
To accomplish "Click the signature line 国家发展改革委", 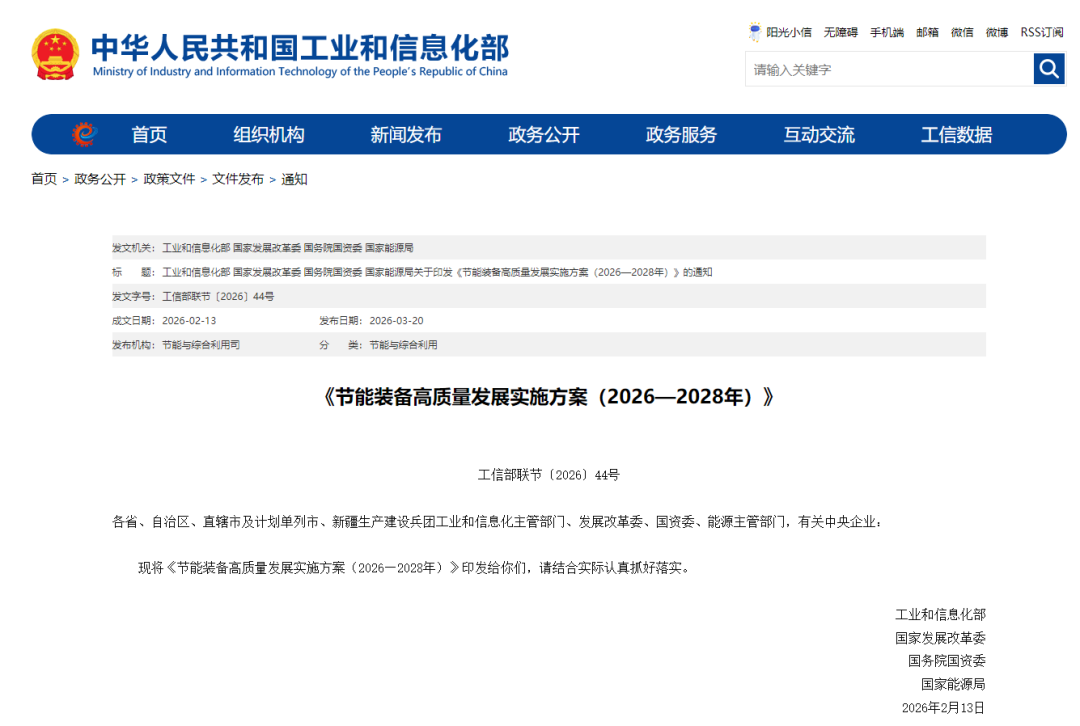I will pyautogui.click(x=940, y=638).
